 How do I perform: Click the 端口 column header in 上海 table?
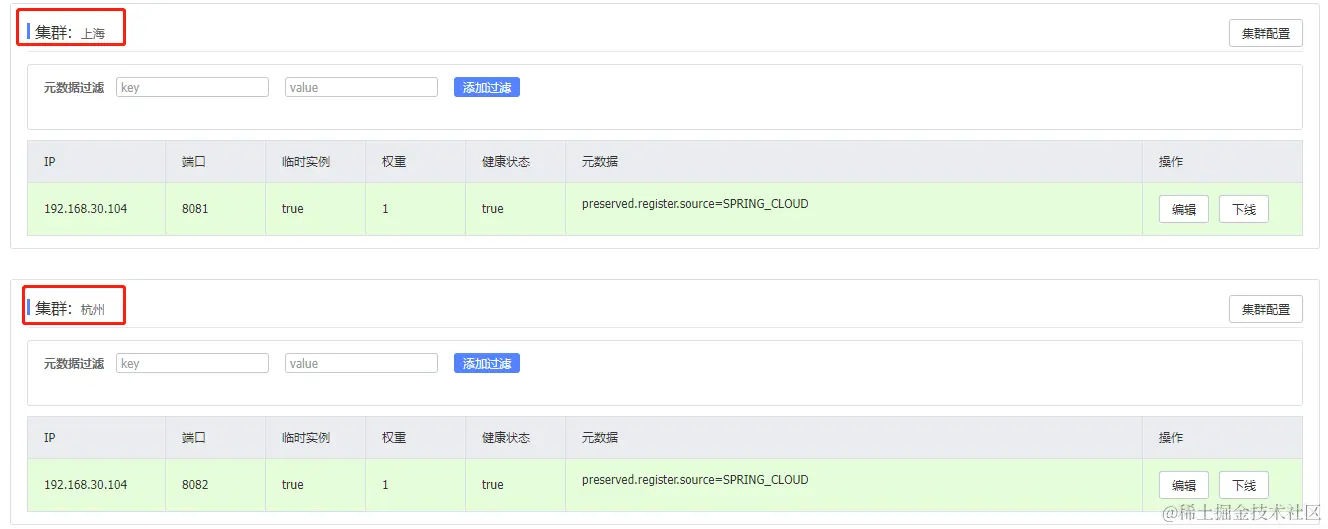pyautogui.click(x=194, y=161)
